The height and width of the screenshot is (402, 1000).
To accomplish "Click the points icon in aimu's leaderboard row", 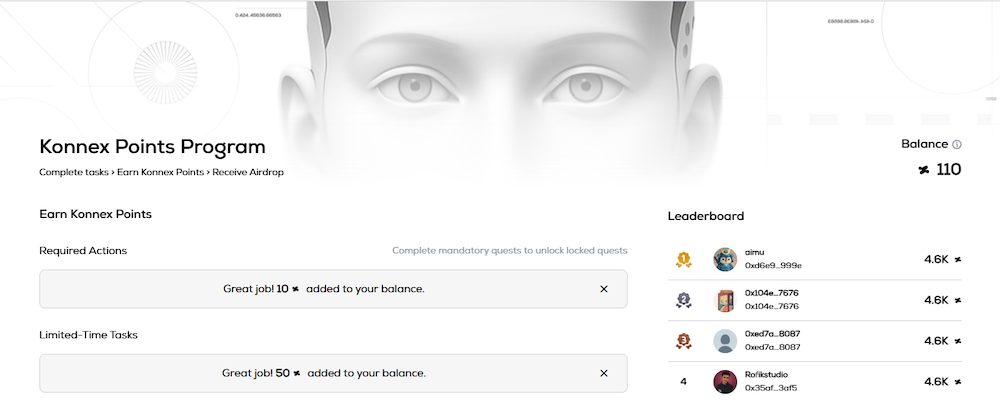I will coord(958,259).
